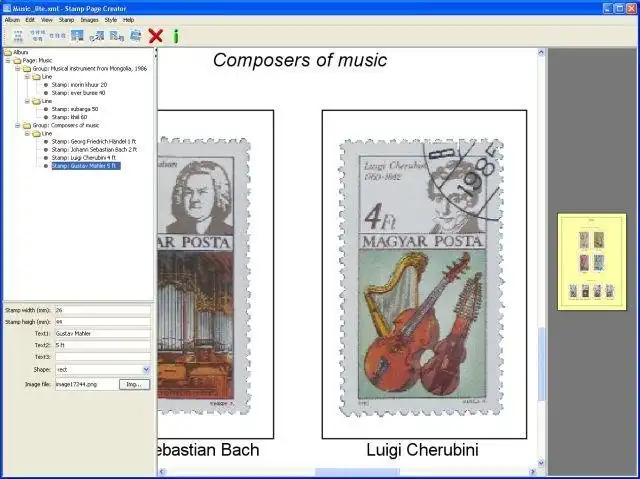The height and width of the screenshot is (479, 640).
Task: Select Stamp: Johann Sebastian Bach 2 ft
Action: pyautogui.click(x=94, y=150)
